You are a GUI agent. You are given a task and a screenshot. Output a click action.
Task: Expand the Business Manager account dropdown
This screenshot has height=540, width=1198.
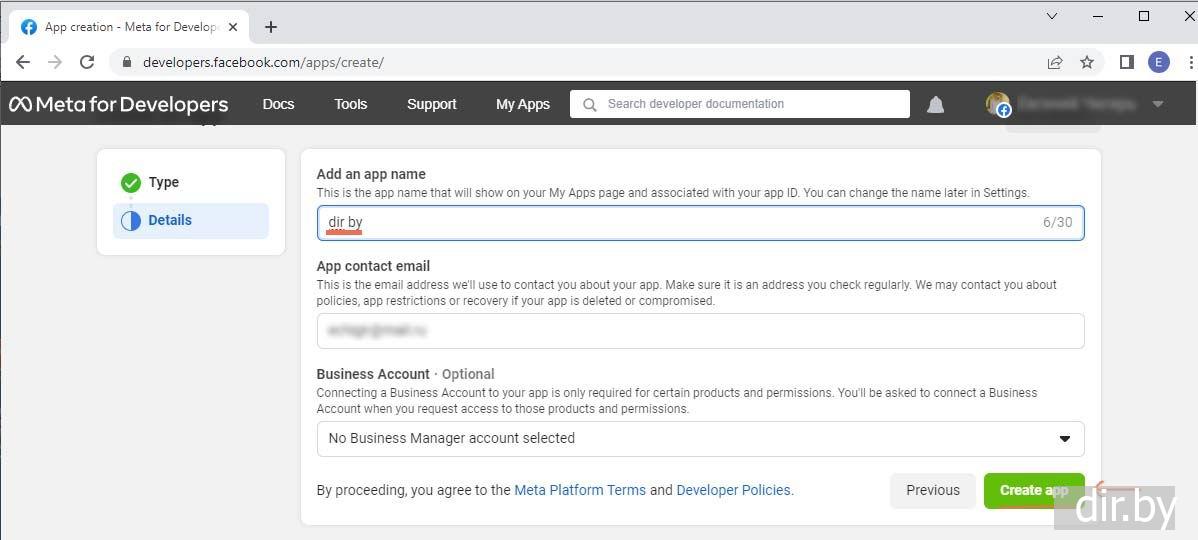coord(700,438)
